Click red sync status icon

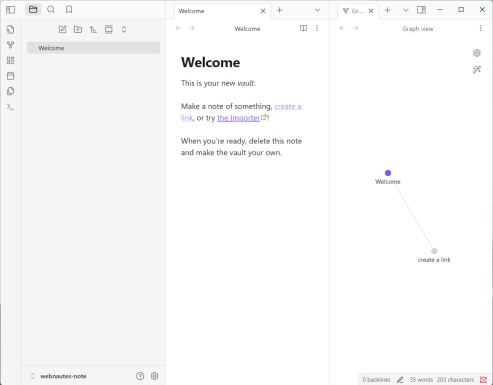483,380
